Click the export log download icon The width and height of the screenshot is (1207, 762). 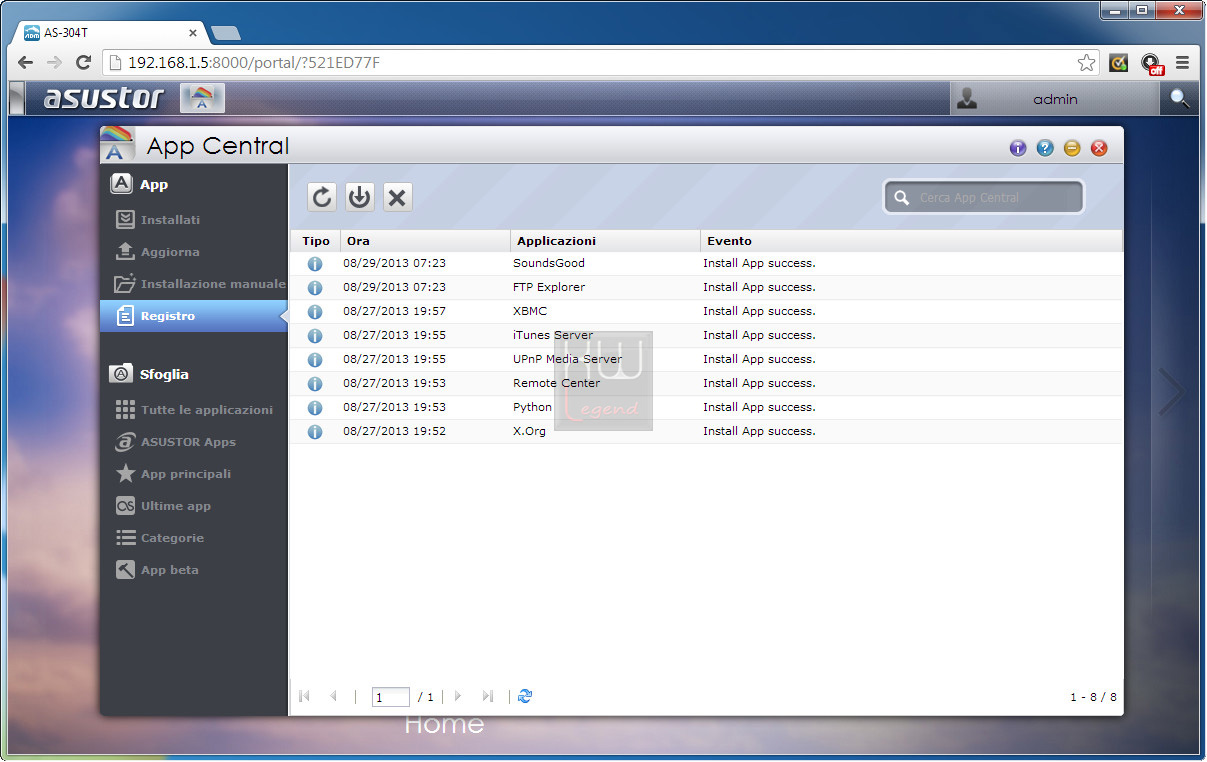(360, 197)
